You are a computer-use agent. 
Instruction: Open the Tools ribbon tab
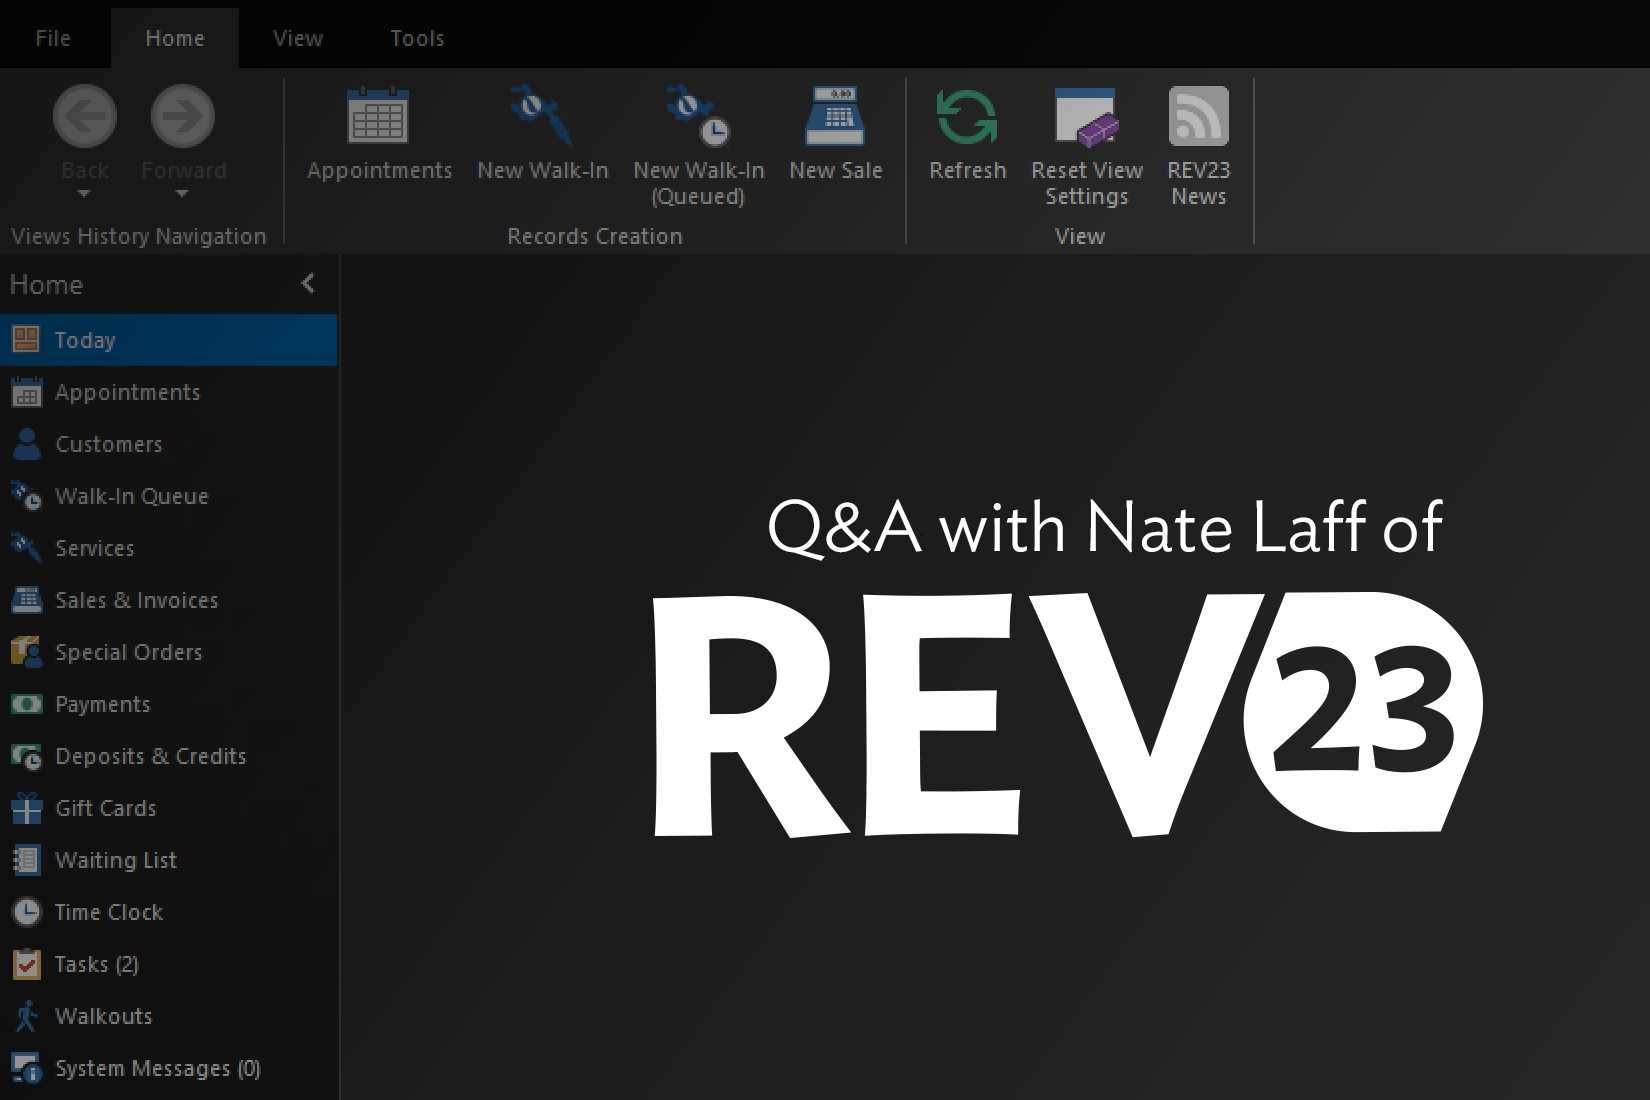(x=417, y=37)
